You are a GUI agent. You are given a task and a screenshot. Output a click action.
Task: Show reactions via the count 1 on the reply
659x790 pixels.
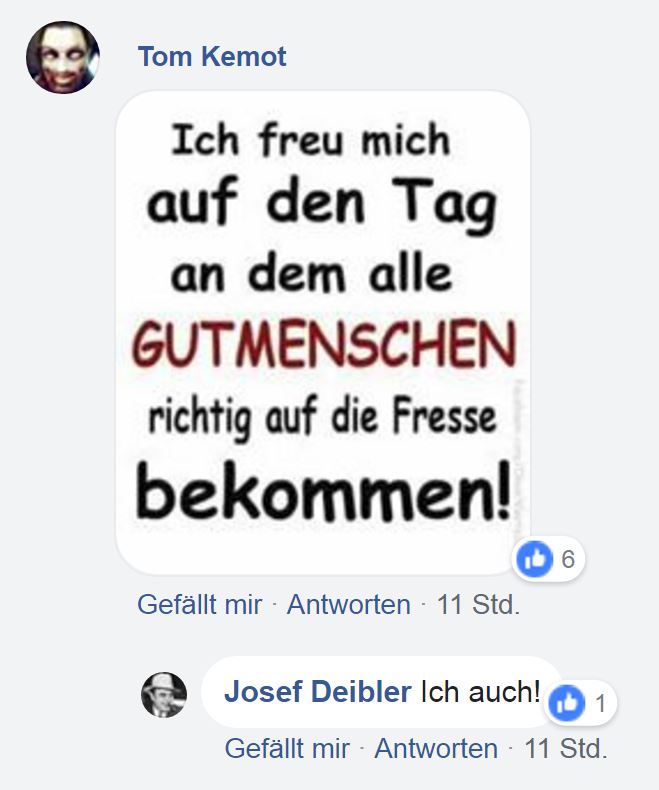[600, 704]
